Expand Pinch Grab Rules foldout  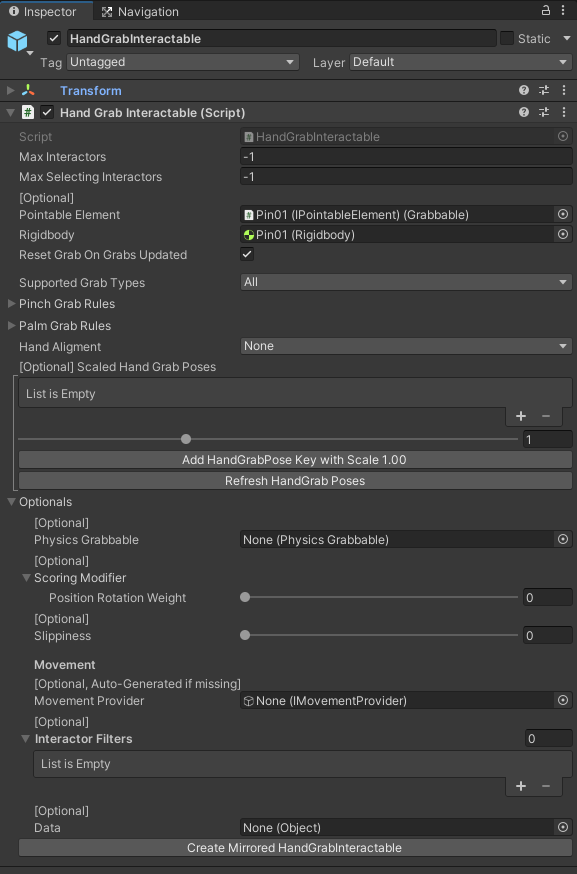[x=11, y=304]
